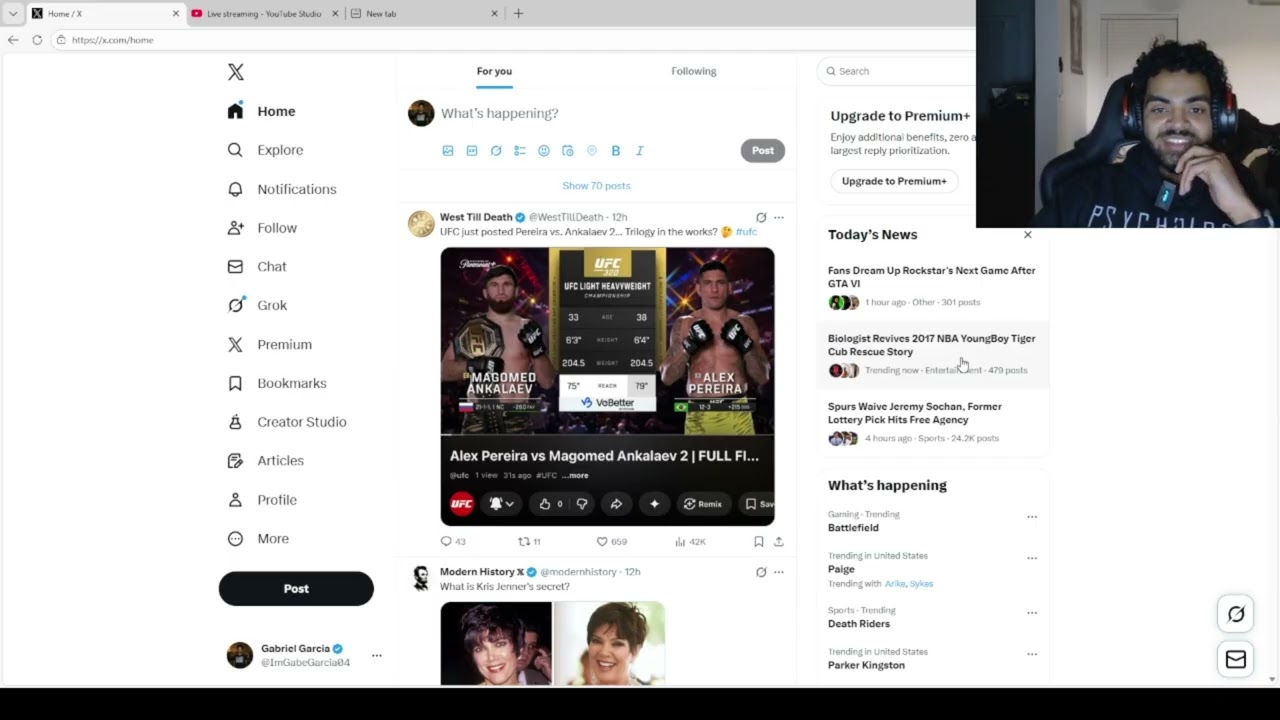Schedule the post with calendar icon
The image size is (1280, 720).
(568, 151)
